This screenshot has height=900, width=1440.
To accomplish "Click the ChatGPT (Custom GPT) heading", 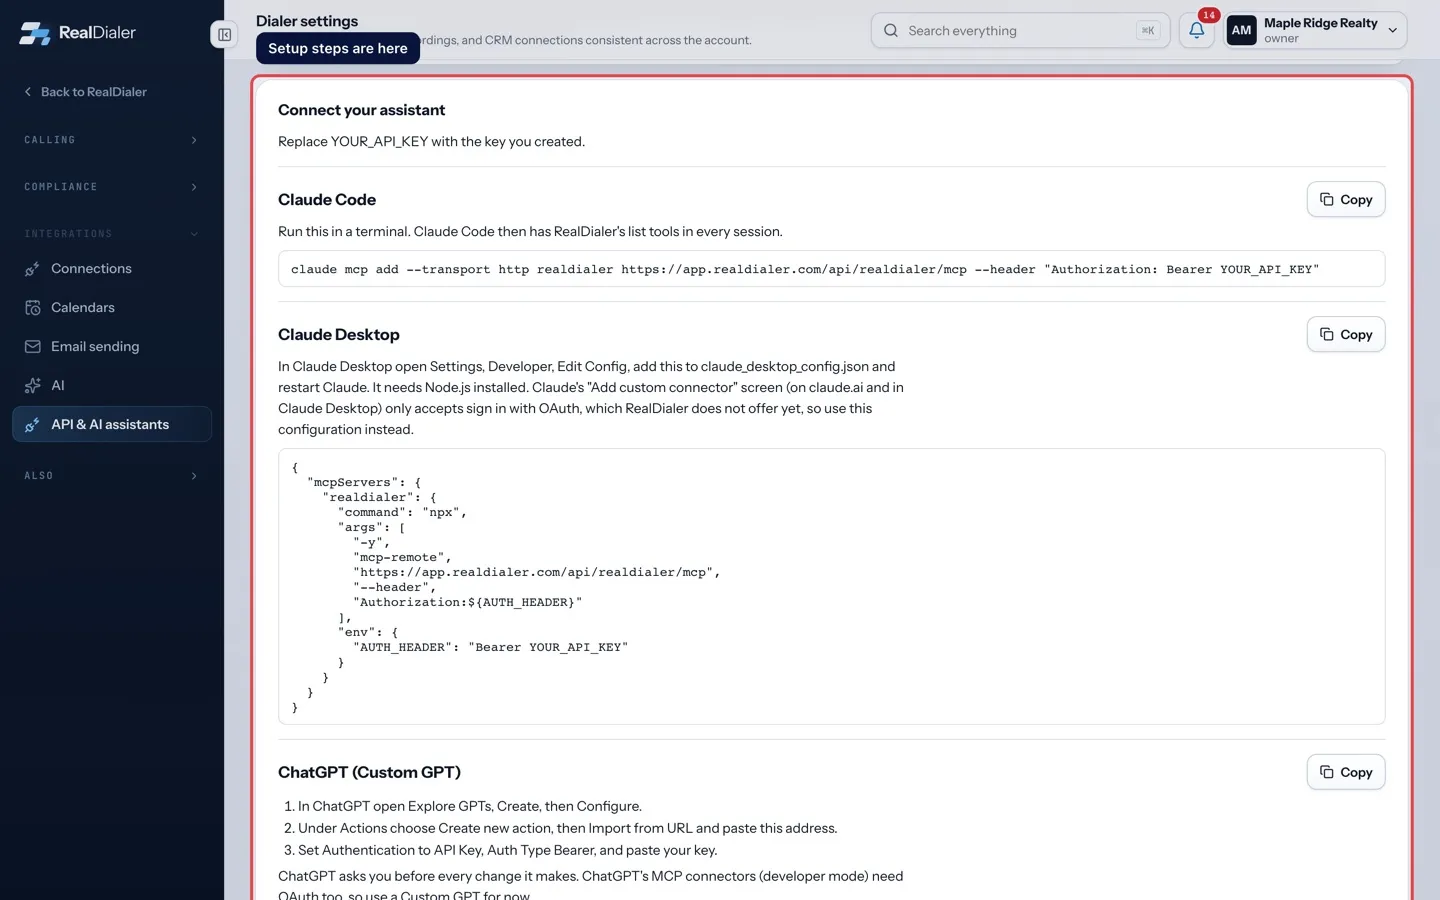I will pyautogui.click(x=369, y=772).
